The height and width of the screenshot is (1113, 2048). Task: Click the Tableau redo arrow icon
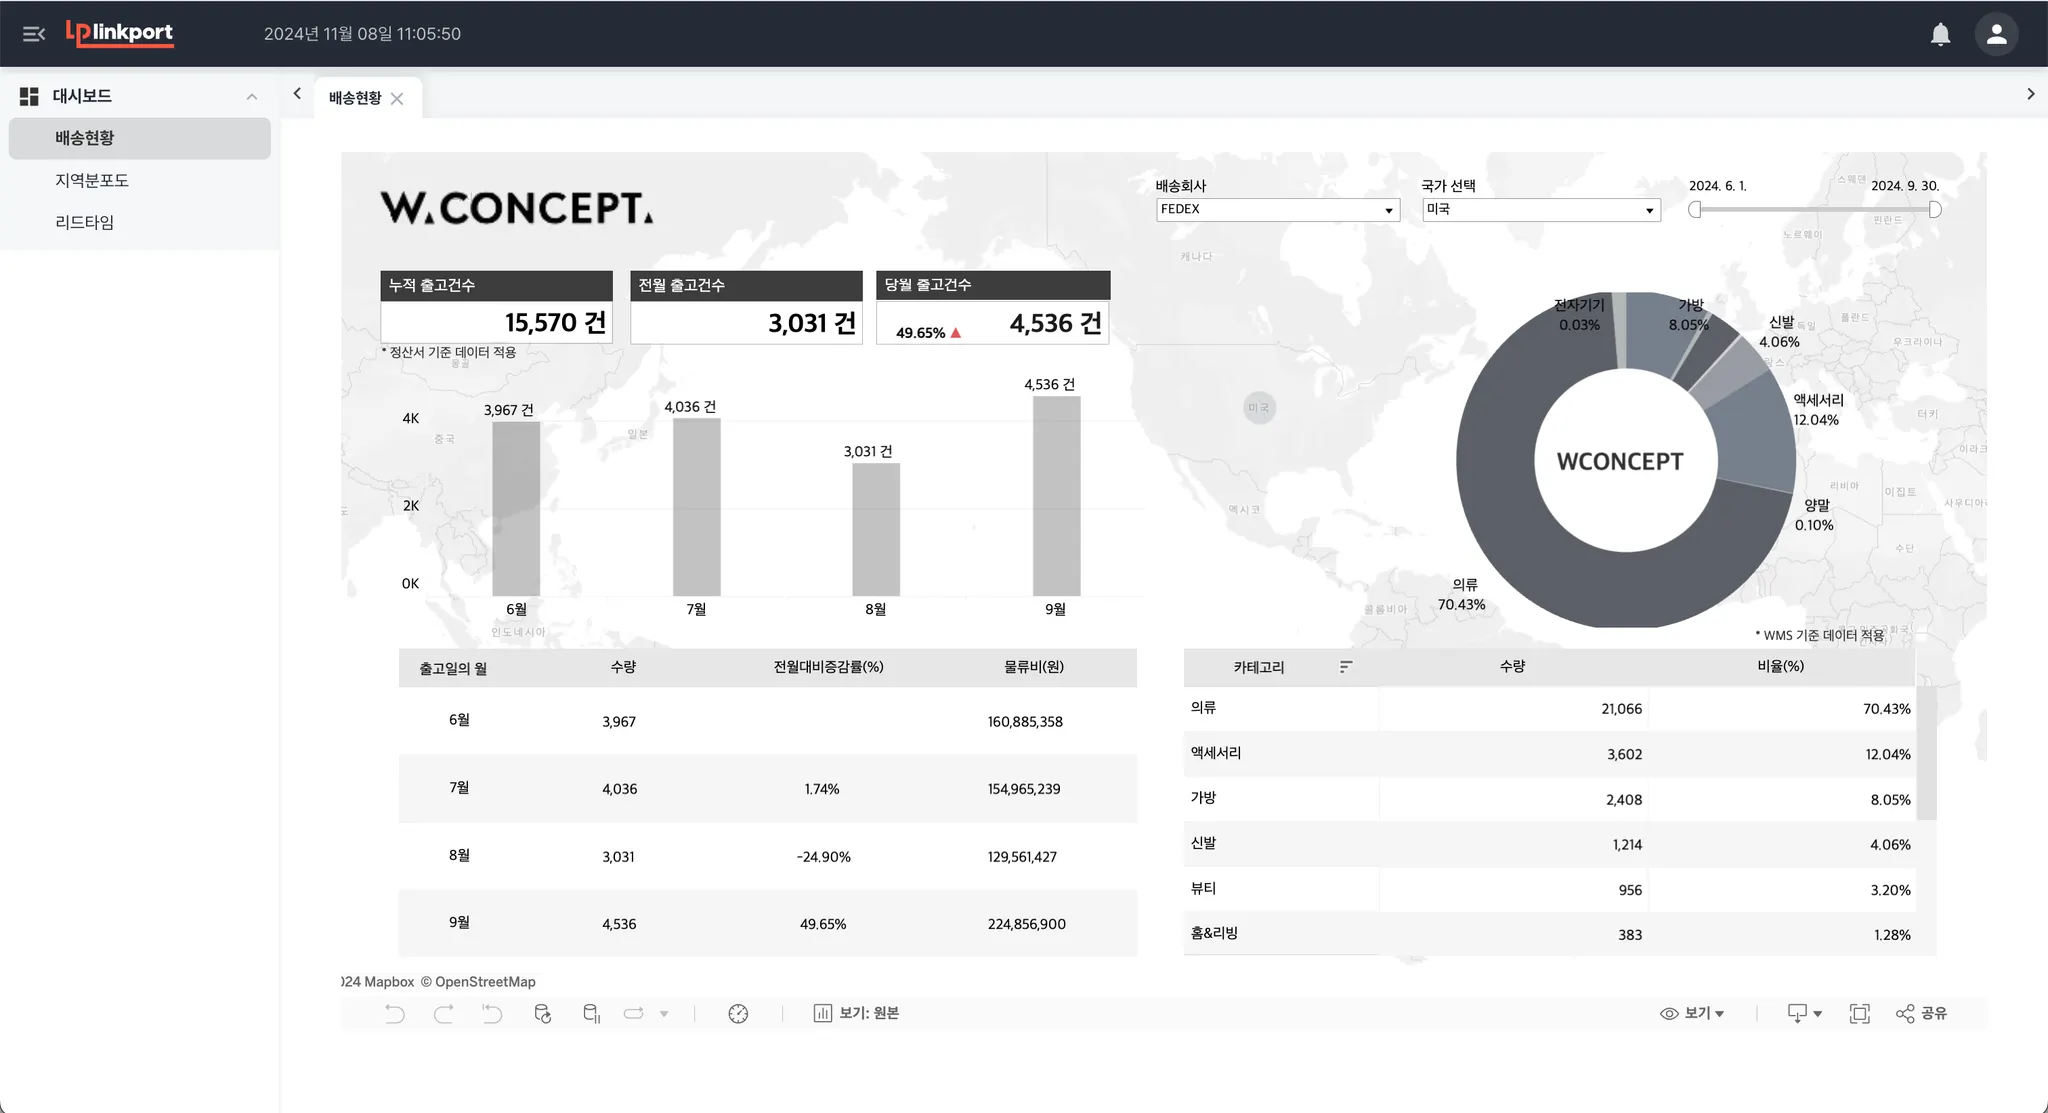point(443,1013)
